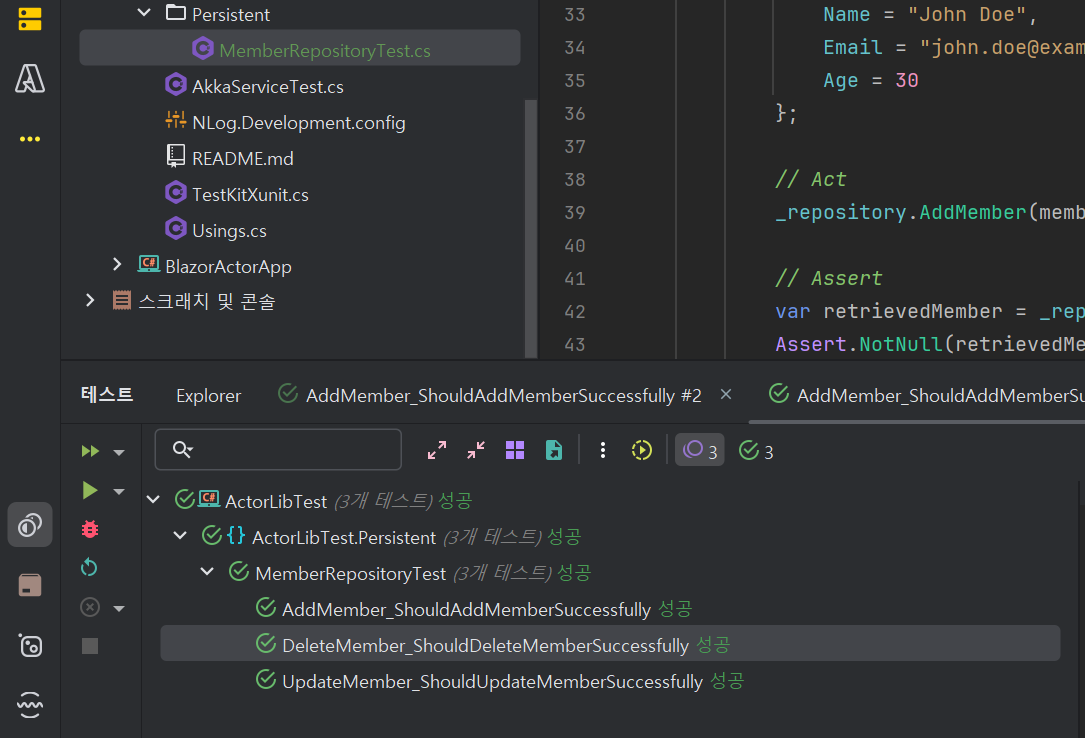Screen dimensions: 1085x738
Task: Click the repeat tests circular arrow icon
Action: click(90, 568)
